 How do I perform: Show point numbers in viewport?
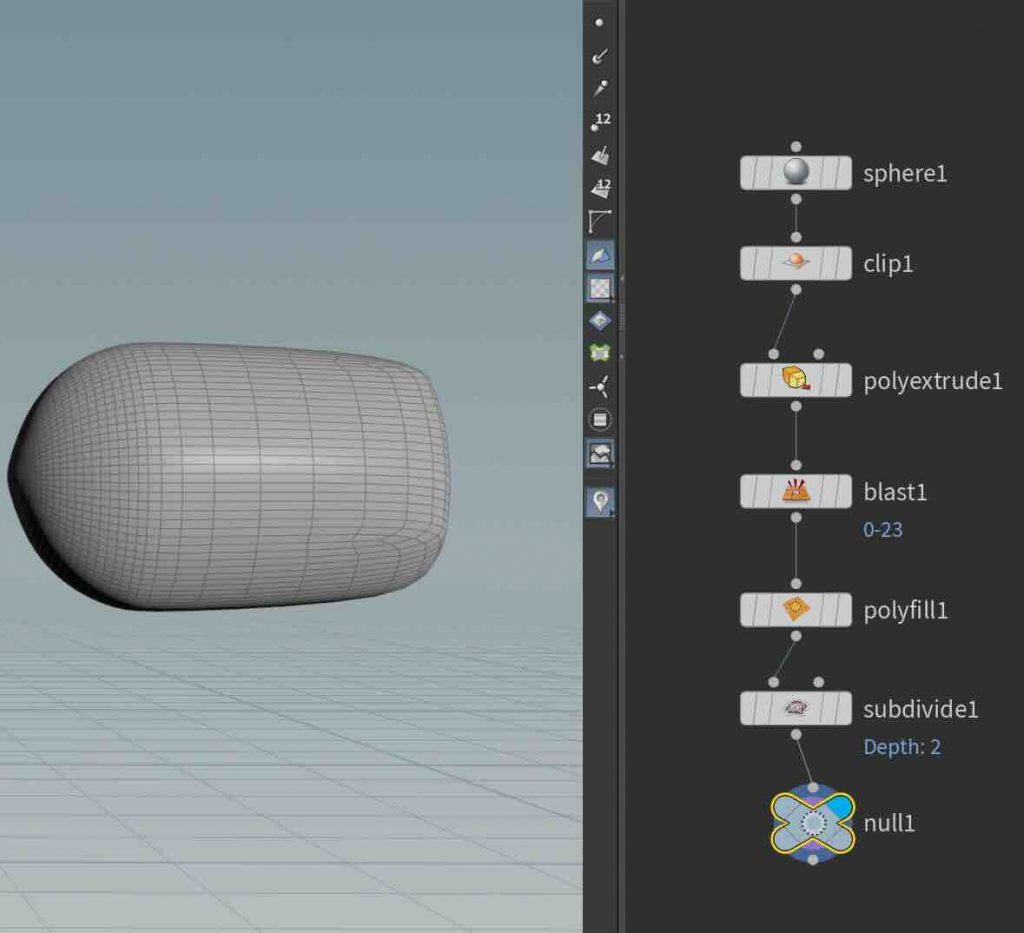(599, 122)
